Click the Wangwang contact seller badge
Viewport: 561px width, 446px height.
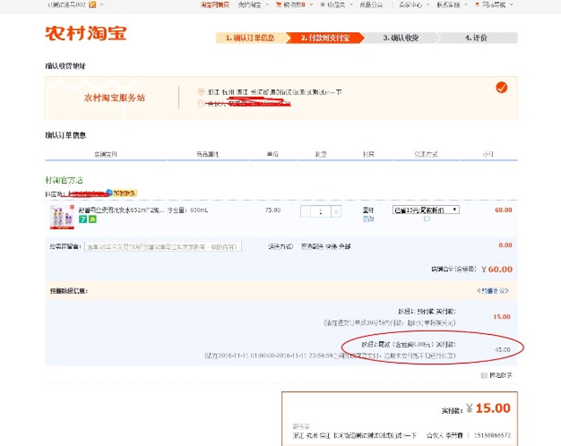coord(122,193)
